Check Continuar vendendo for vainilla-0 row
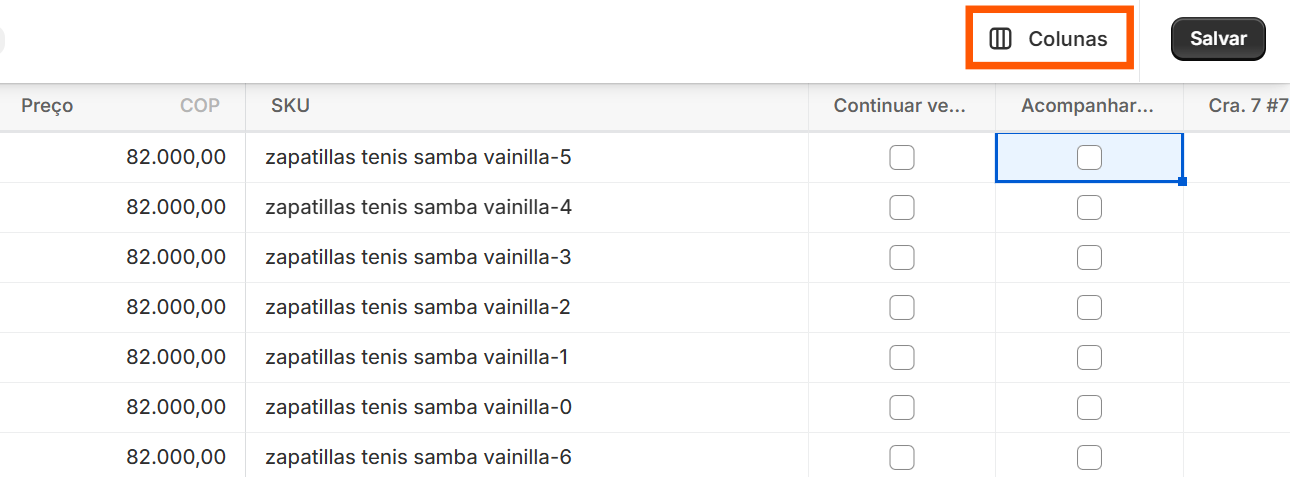This screenshot has width=1290, height=477. click(x=902, y=408)
